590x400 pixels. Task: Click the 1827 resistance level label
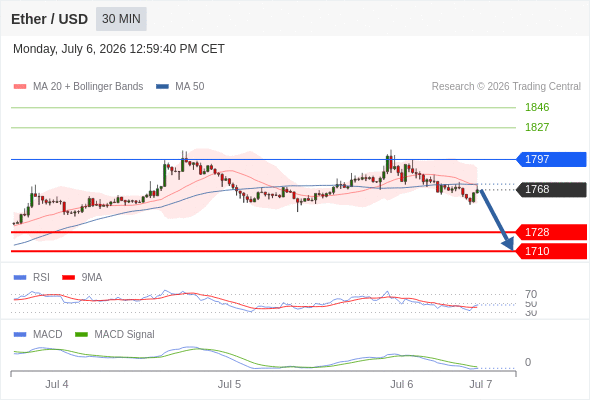coord(537,127)
